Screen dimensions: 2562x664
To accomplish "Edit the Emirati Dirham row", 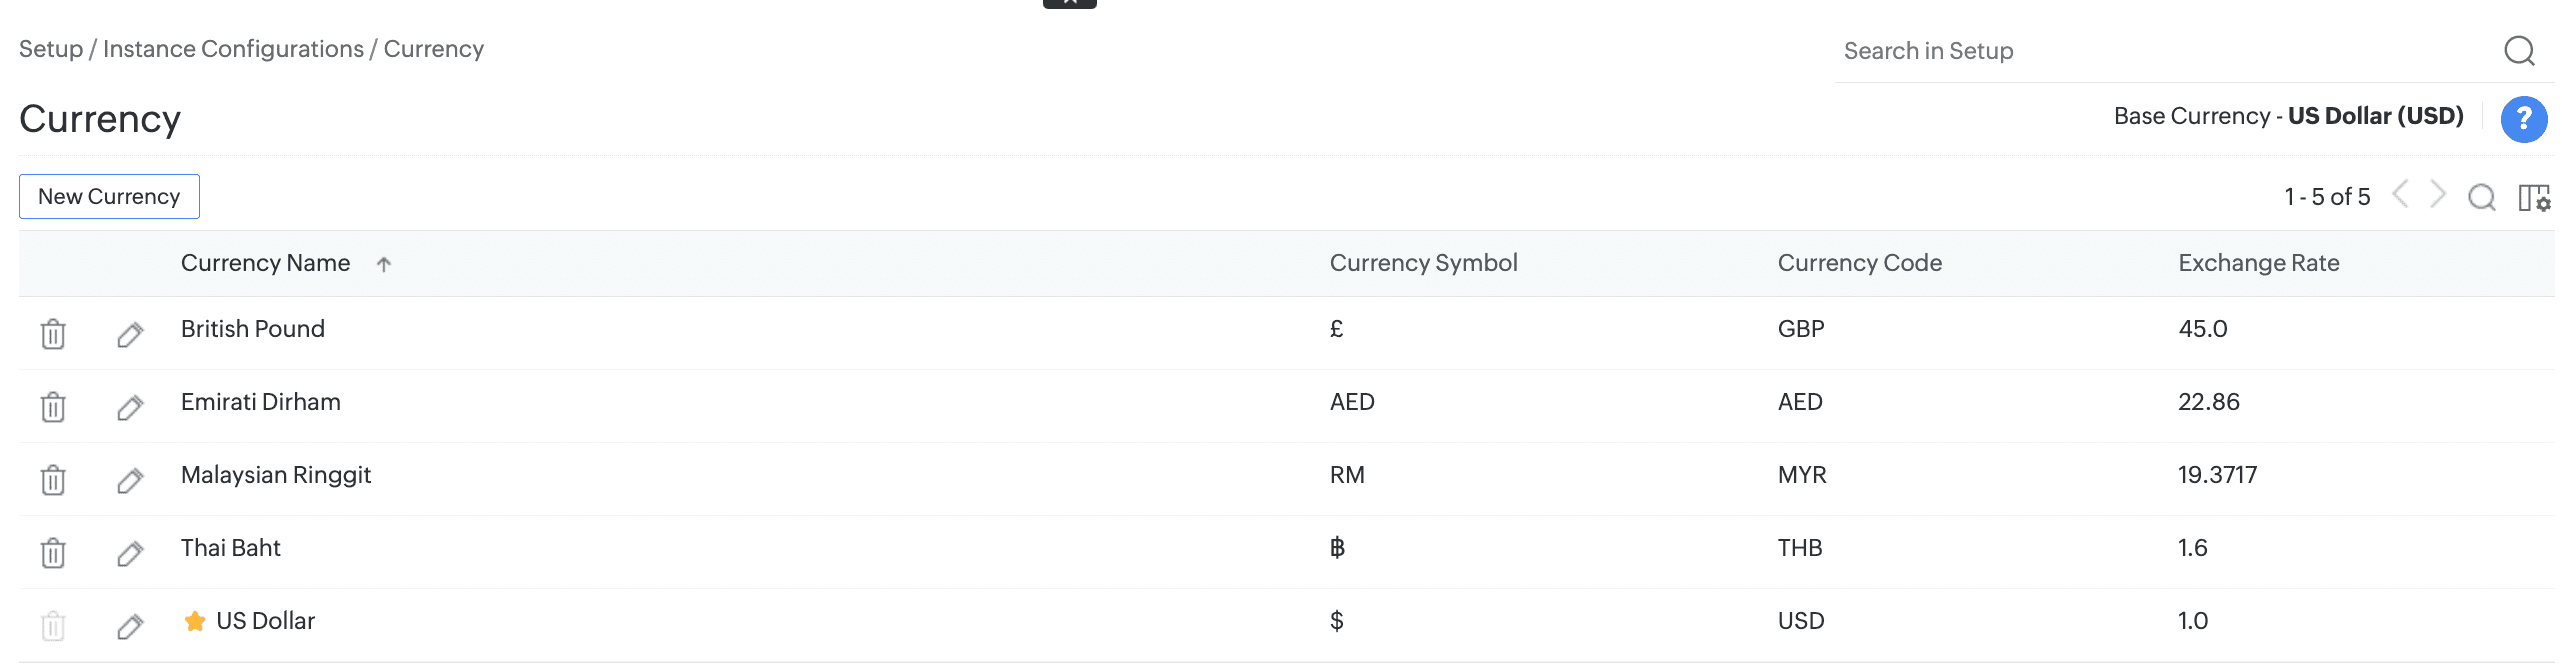I will 130,407.
